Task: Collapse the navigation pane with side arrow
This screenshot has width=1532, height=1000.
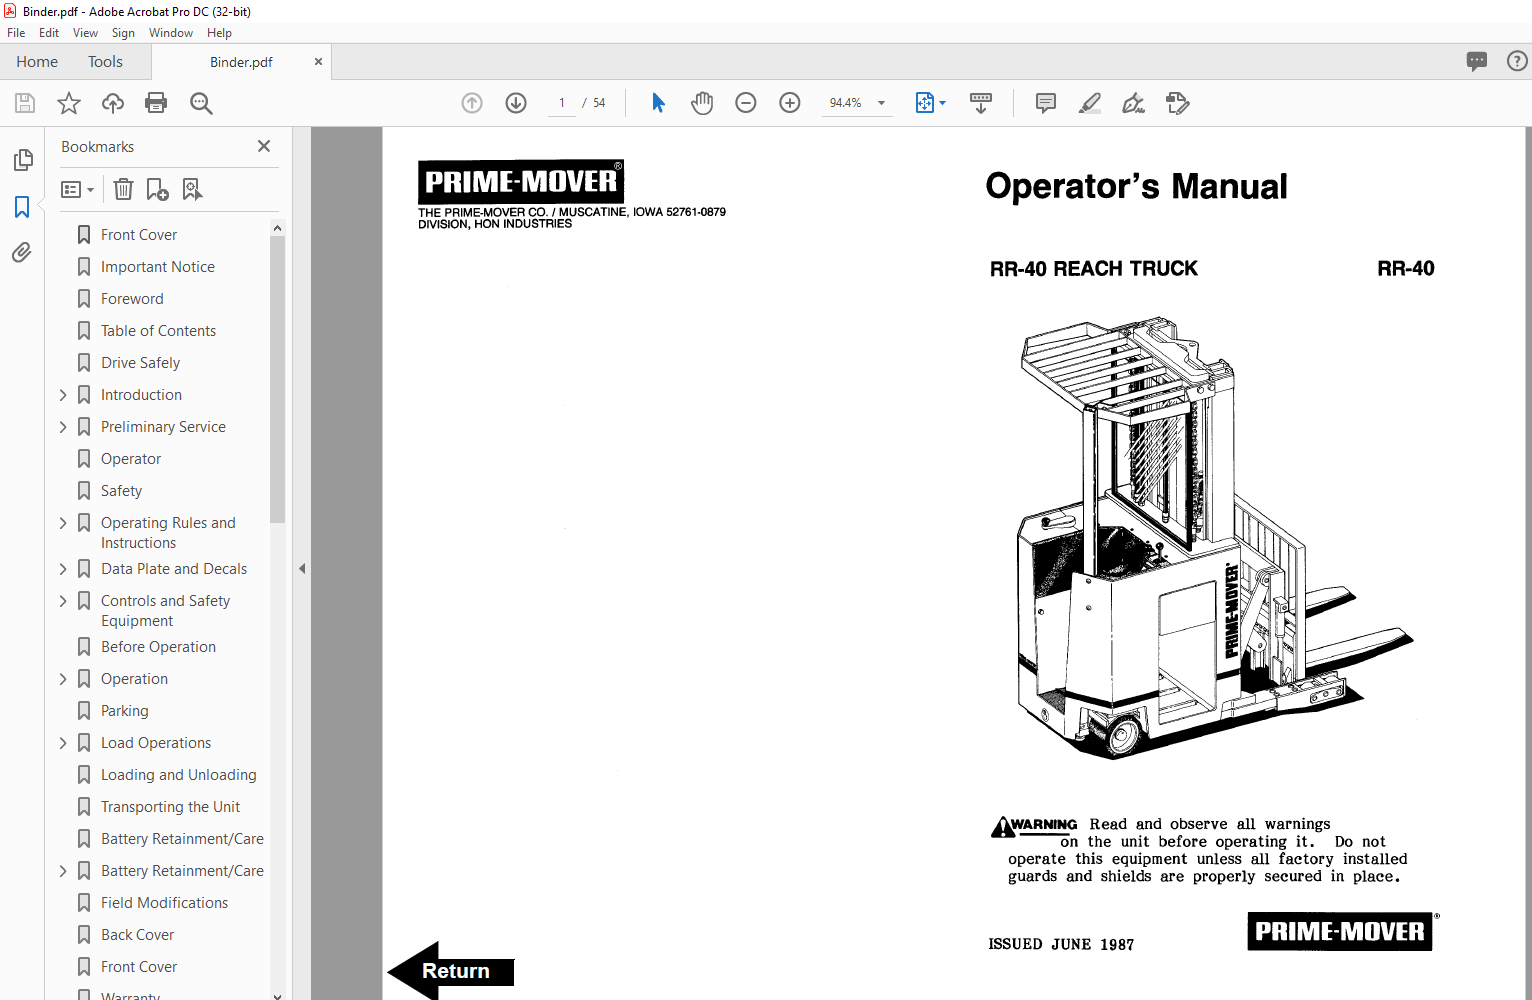Action: coord(302,568)
